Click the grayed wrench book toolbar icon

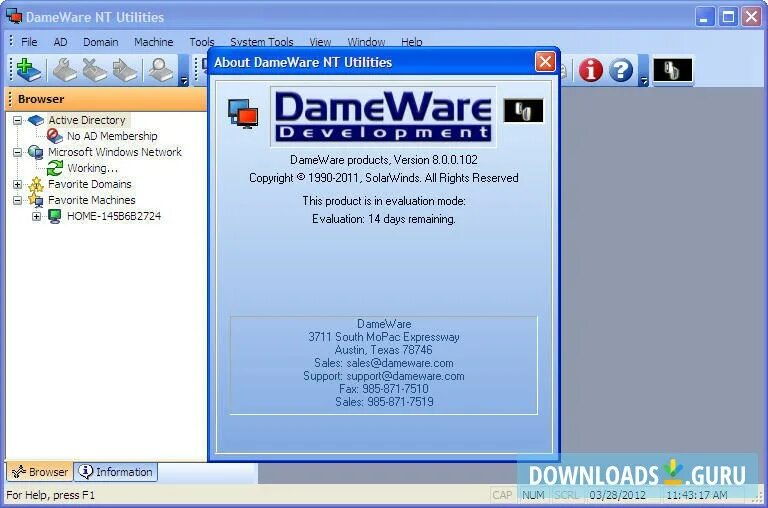(65, 70)
